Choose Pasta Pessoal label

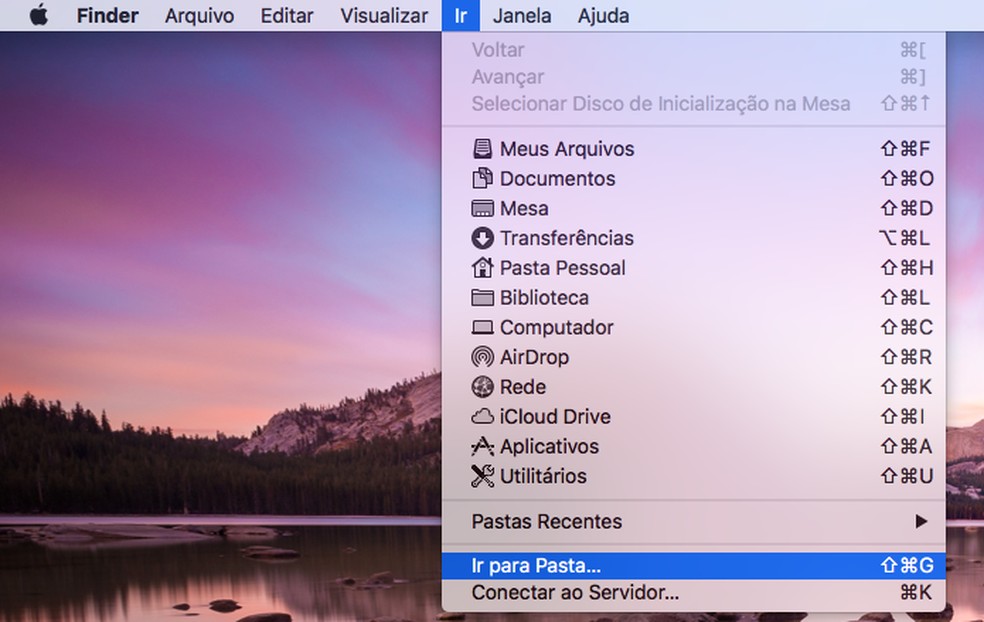562,267
